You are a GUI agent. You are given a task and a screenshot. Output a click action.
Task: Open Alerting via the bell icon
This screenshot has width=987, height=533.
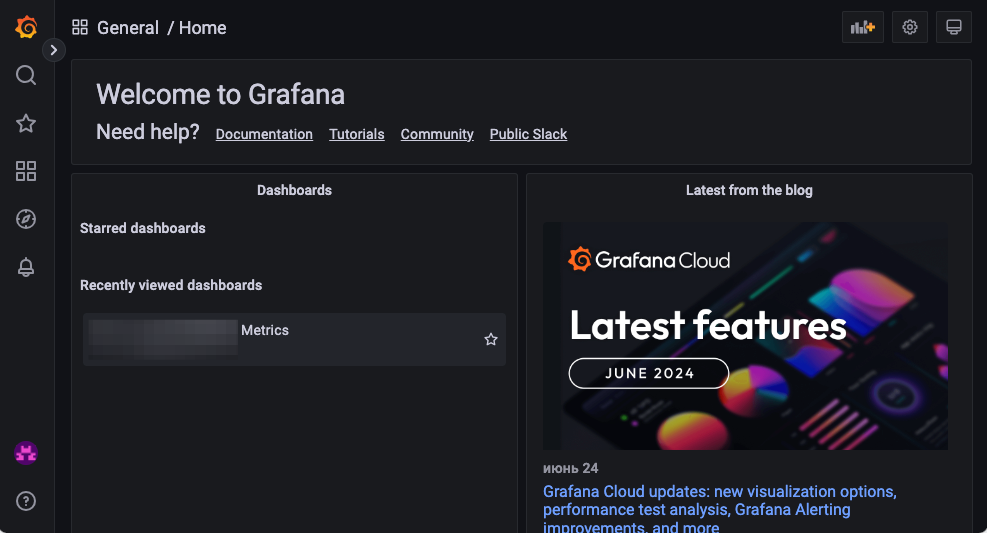pyautogui.click(x=26, y=267)
